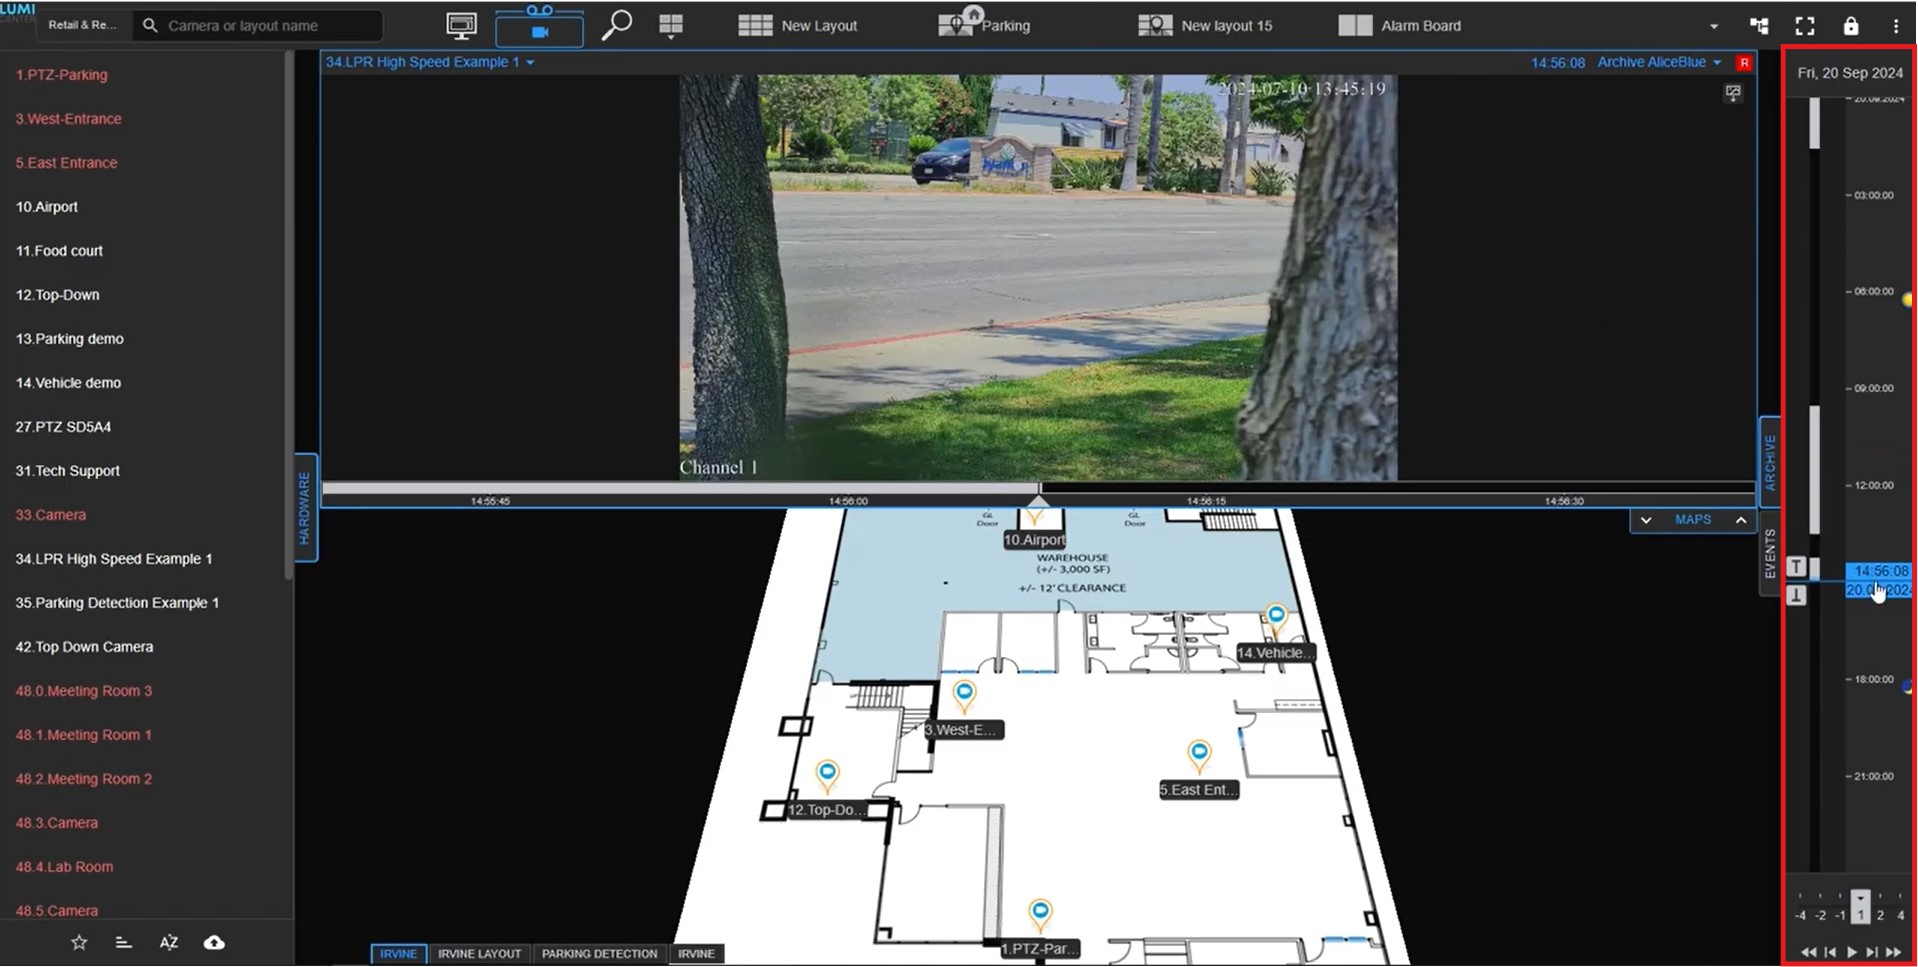Open the 34.LPR High Speed Example 1 dropdown
The height and width of the screenshot is (967, 1918).
point(429,62)
